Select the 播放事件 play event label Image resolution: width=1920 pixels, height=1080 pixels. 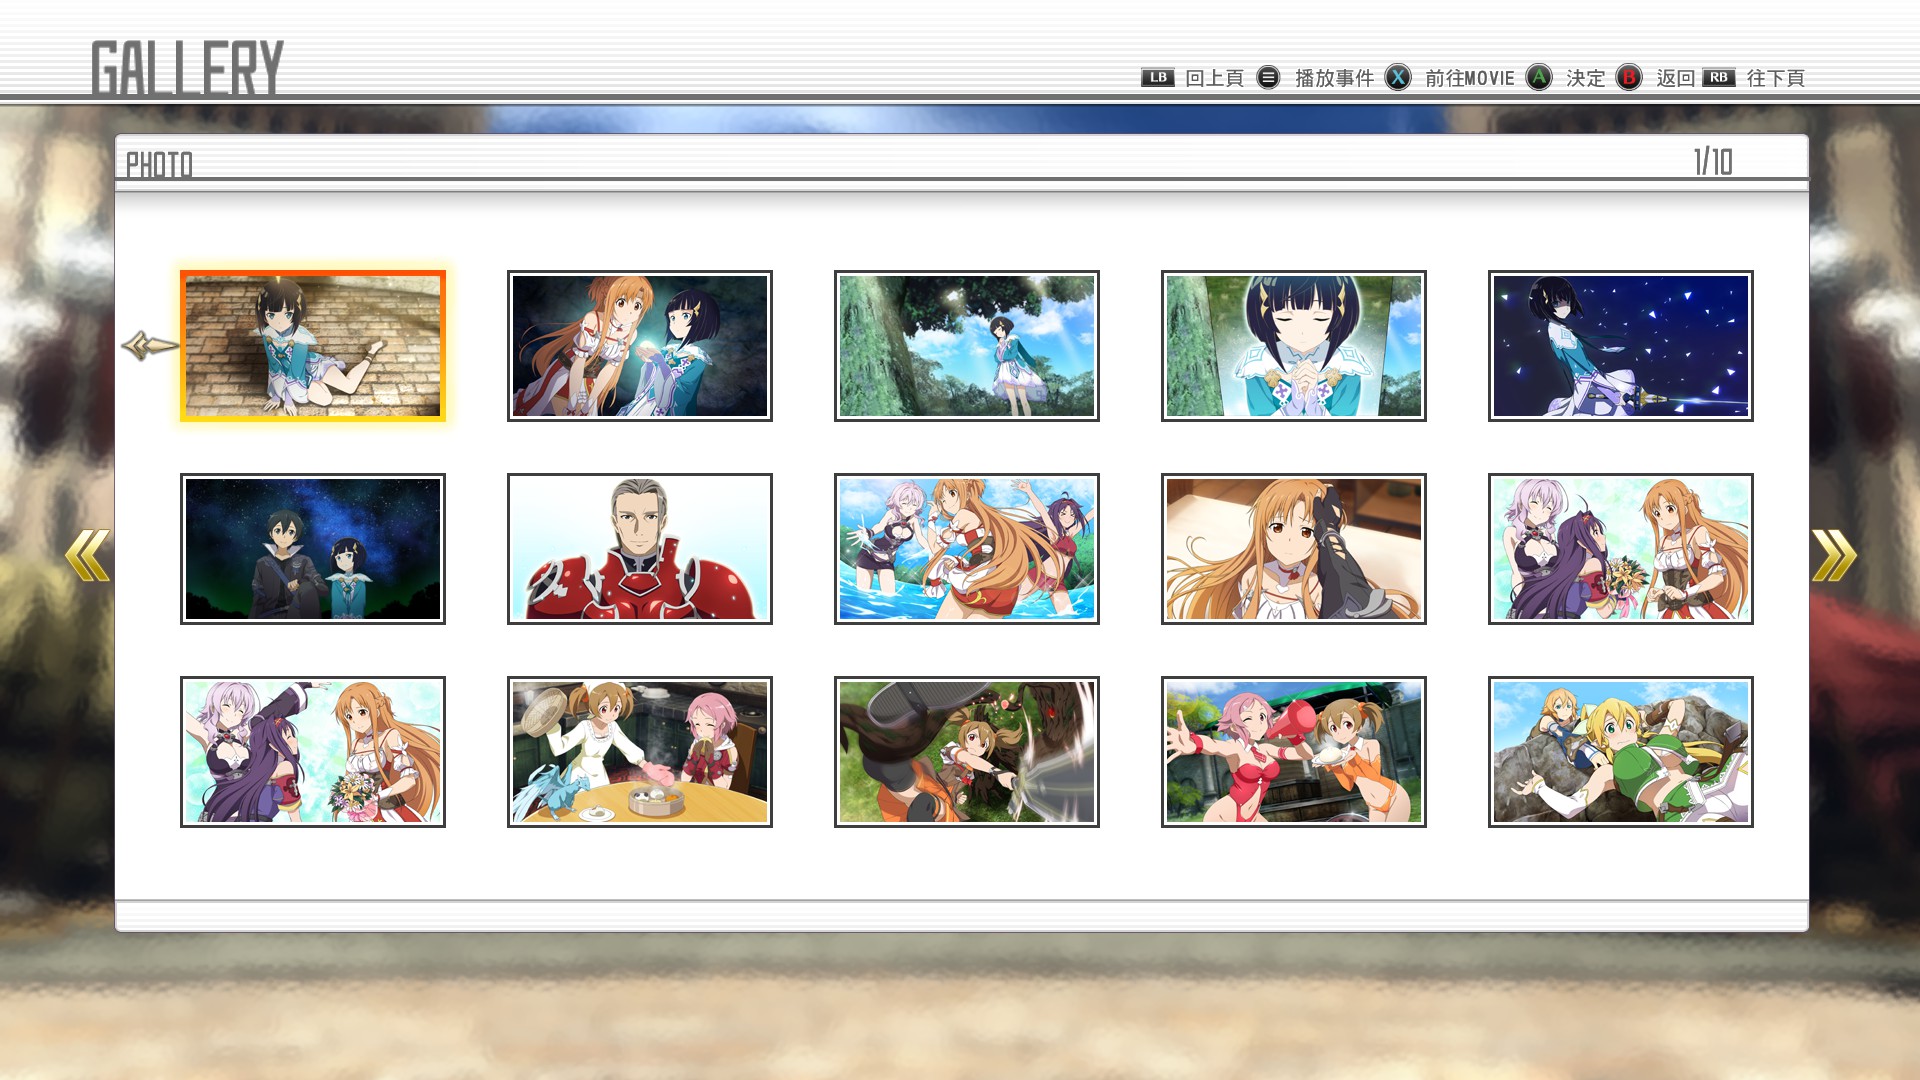(1334, 78)
